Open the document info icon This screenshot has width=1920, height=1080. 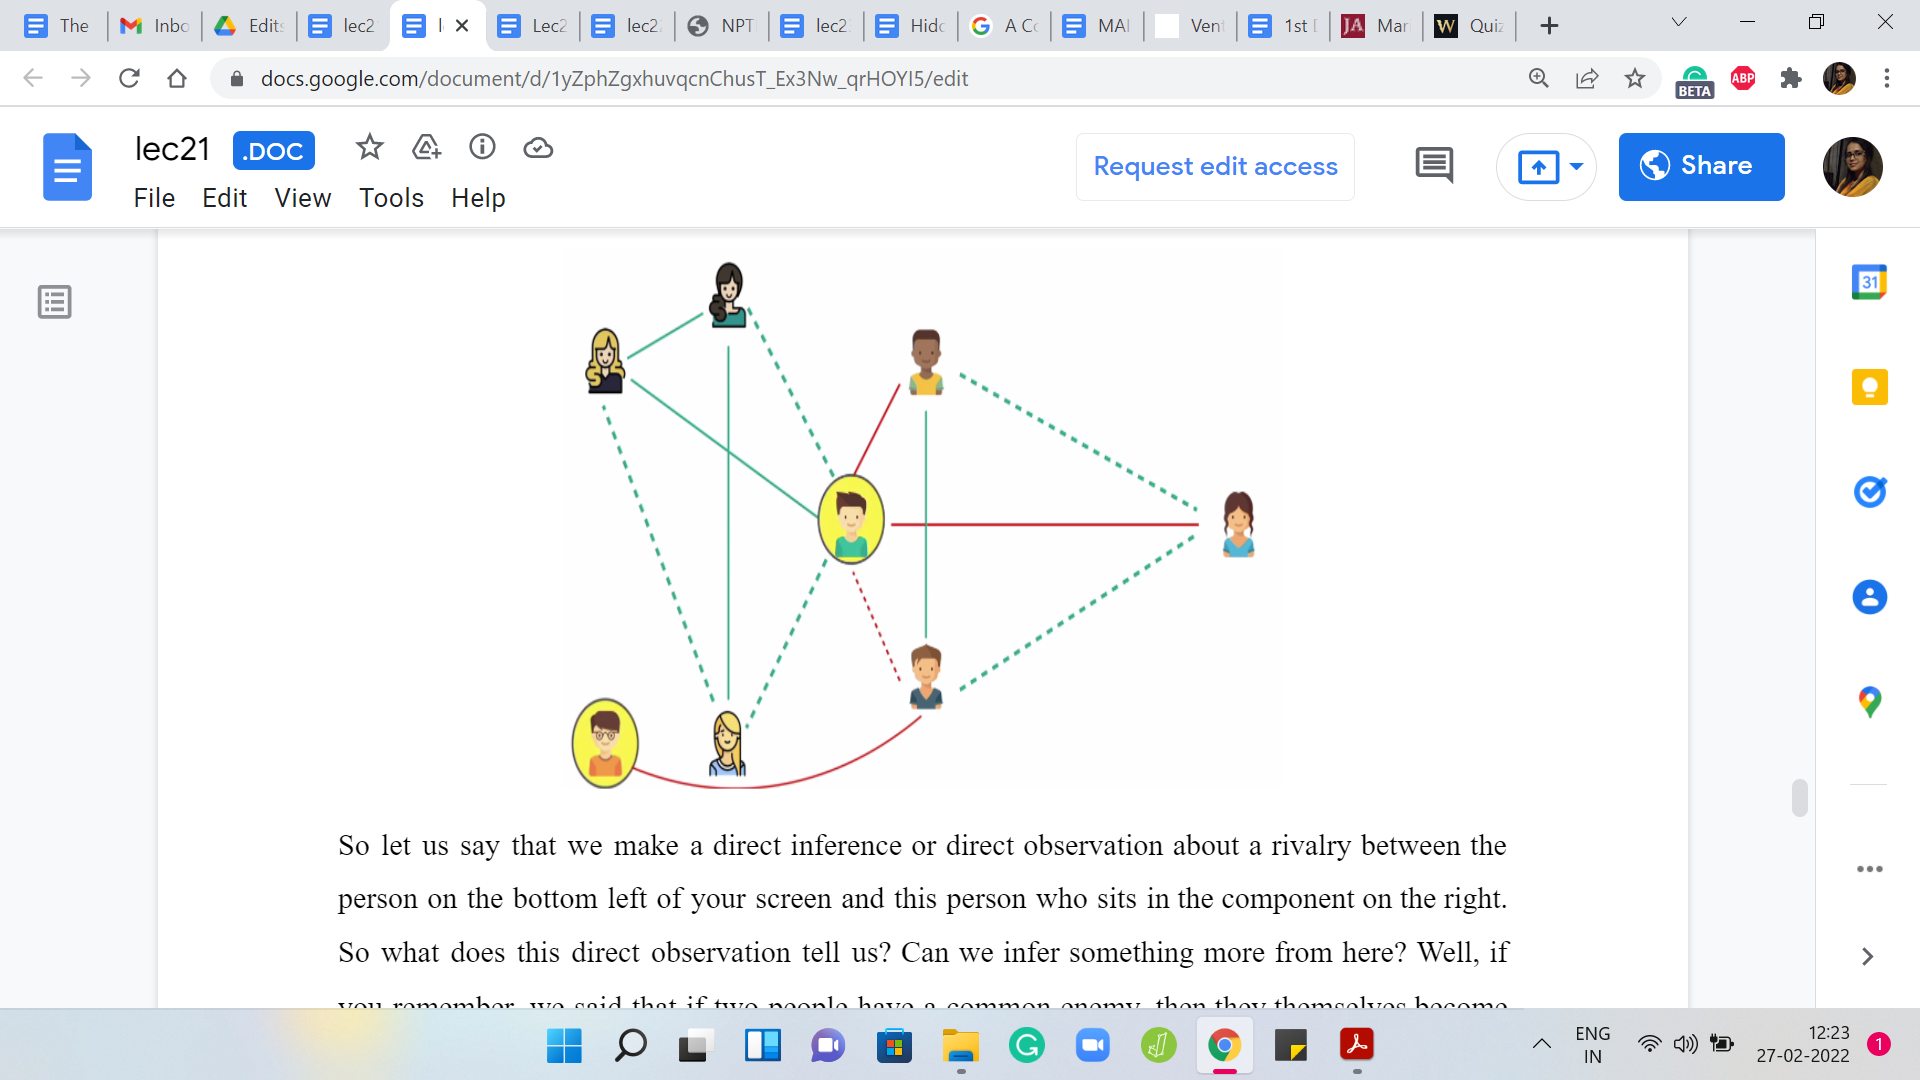click(482, 148)
